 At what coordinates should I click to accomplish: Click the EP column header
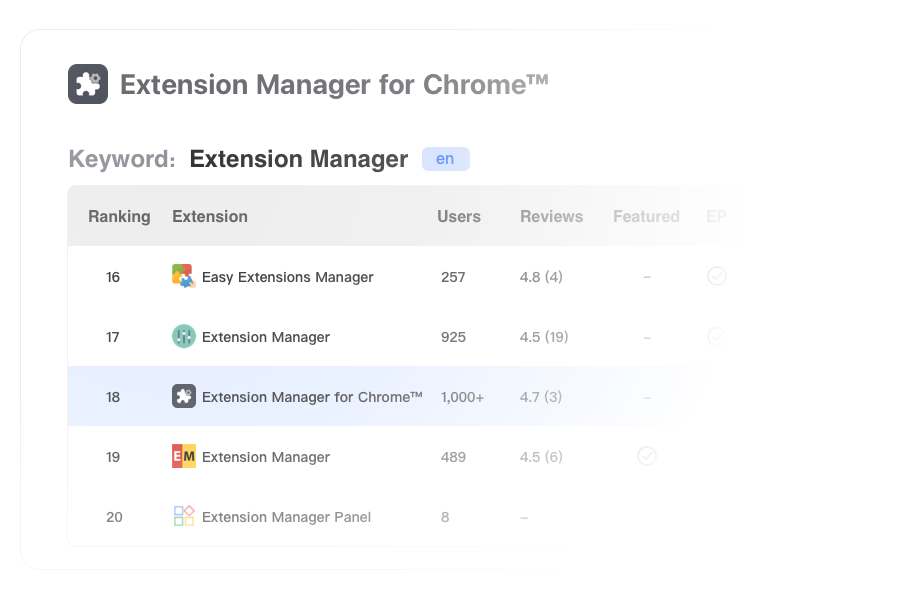716,216
